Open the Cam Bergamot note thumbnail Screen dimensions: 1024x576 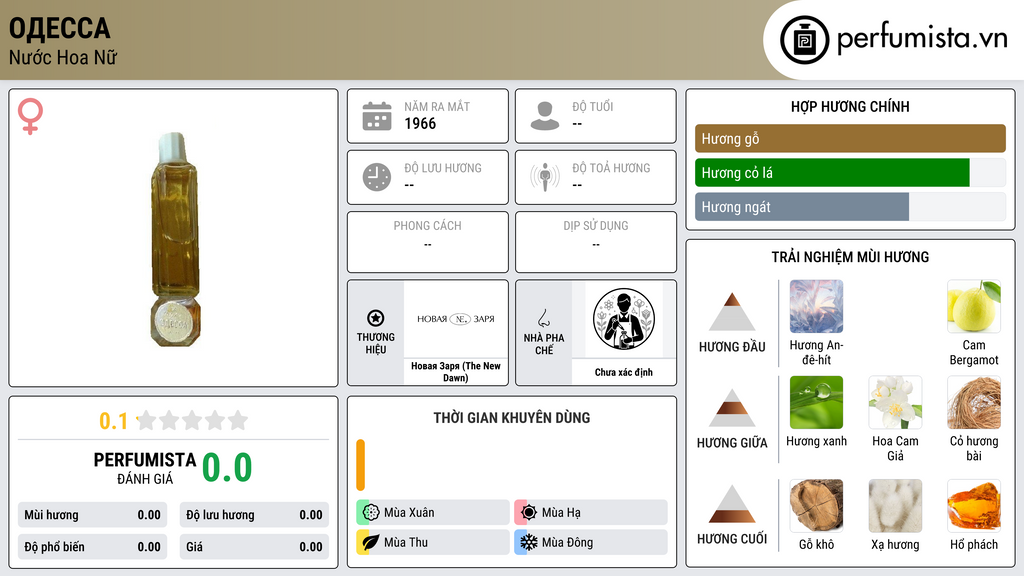coord(974,306)
